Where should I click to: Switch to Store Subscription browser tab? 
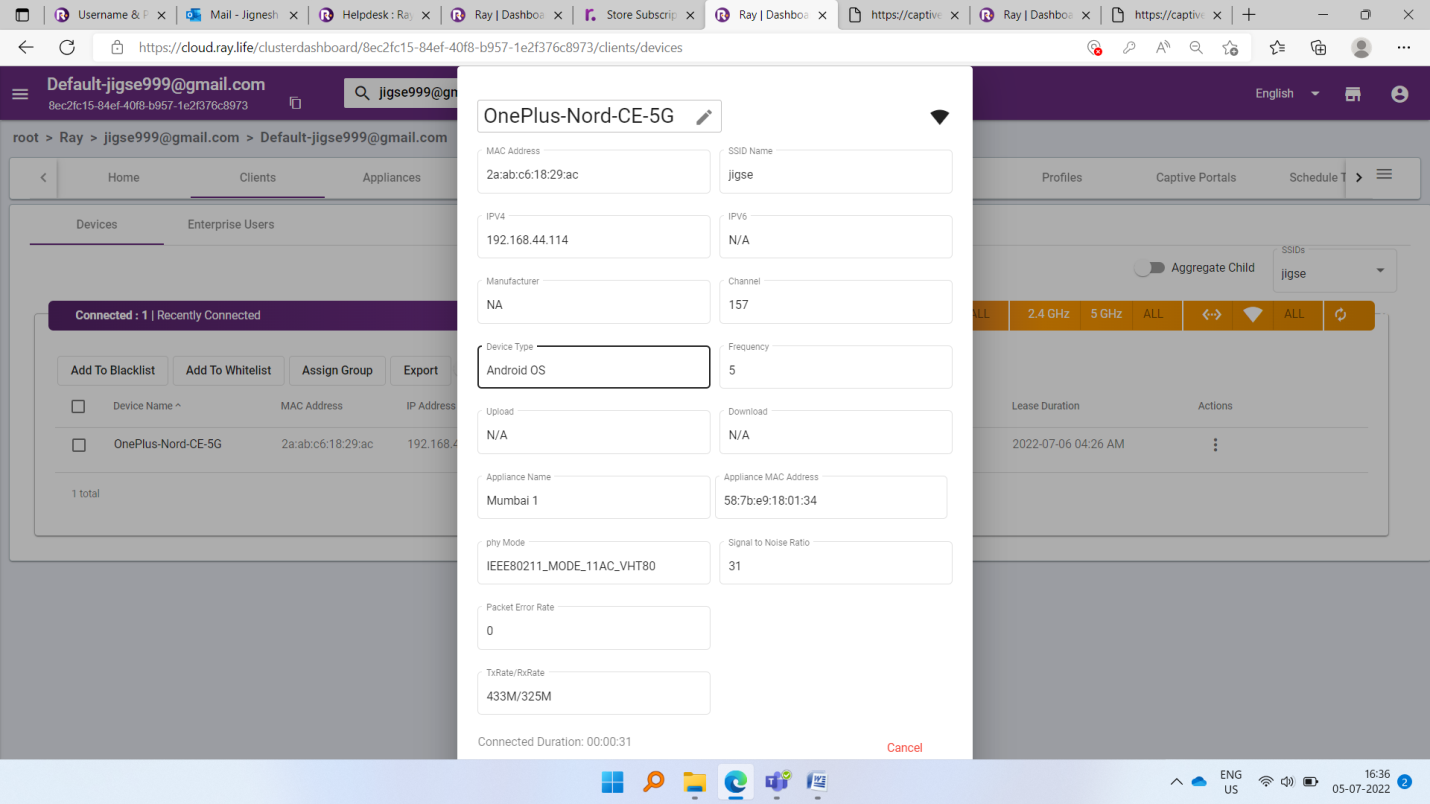click(x=638, y=15)
